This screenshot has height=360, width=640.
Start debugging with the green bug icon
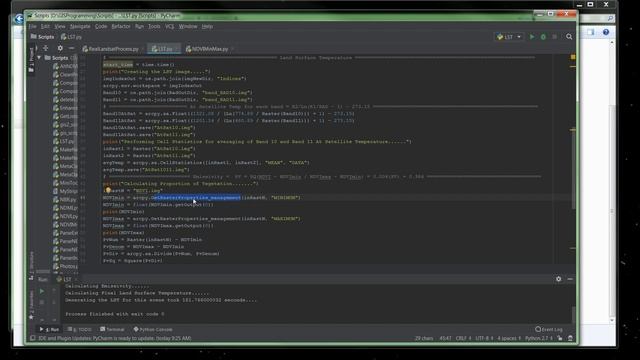543,37
